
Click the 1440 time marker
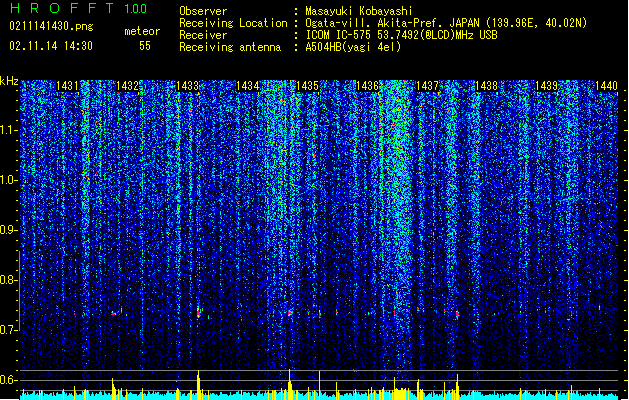(x=607, y=86)
